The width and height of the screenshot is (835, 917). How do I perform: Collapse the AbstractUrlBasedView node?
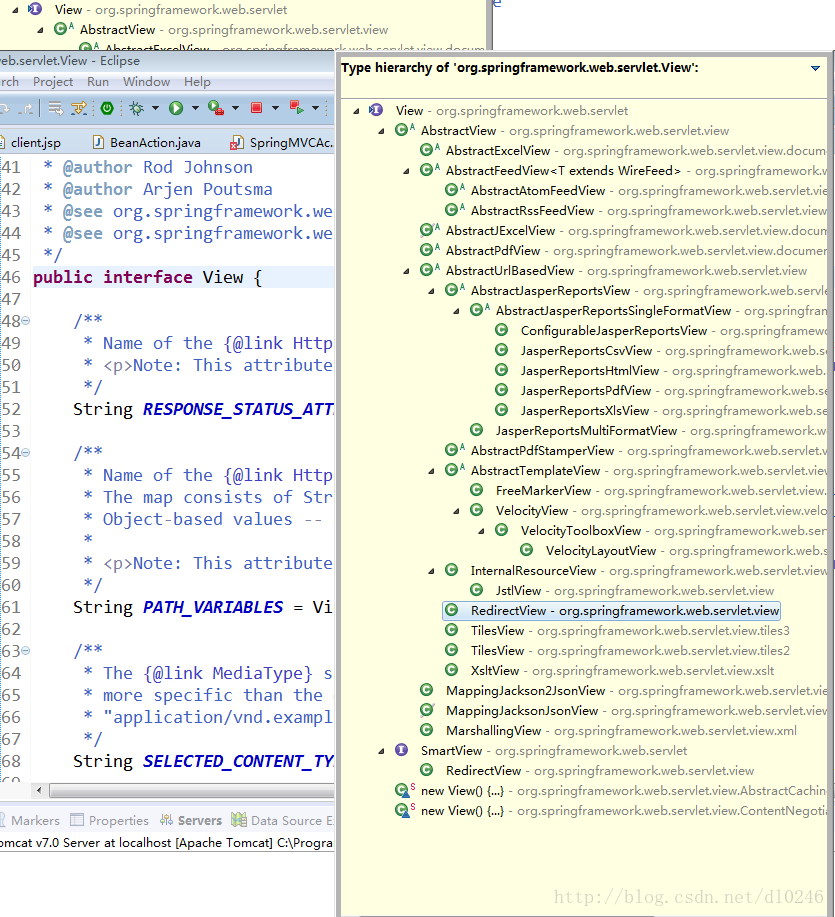click(406, 271)
